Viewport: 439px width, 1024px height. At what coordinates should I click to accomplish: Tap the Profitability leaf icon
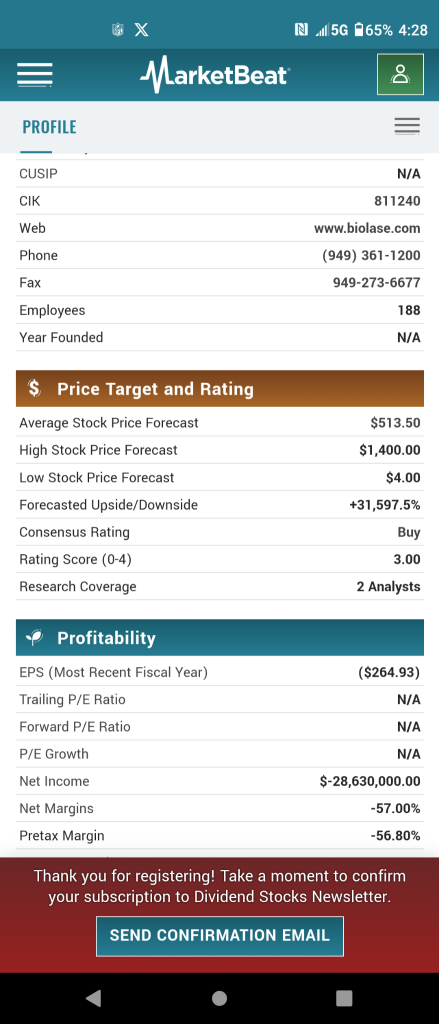pyautogui.click(x=34, y=637)
